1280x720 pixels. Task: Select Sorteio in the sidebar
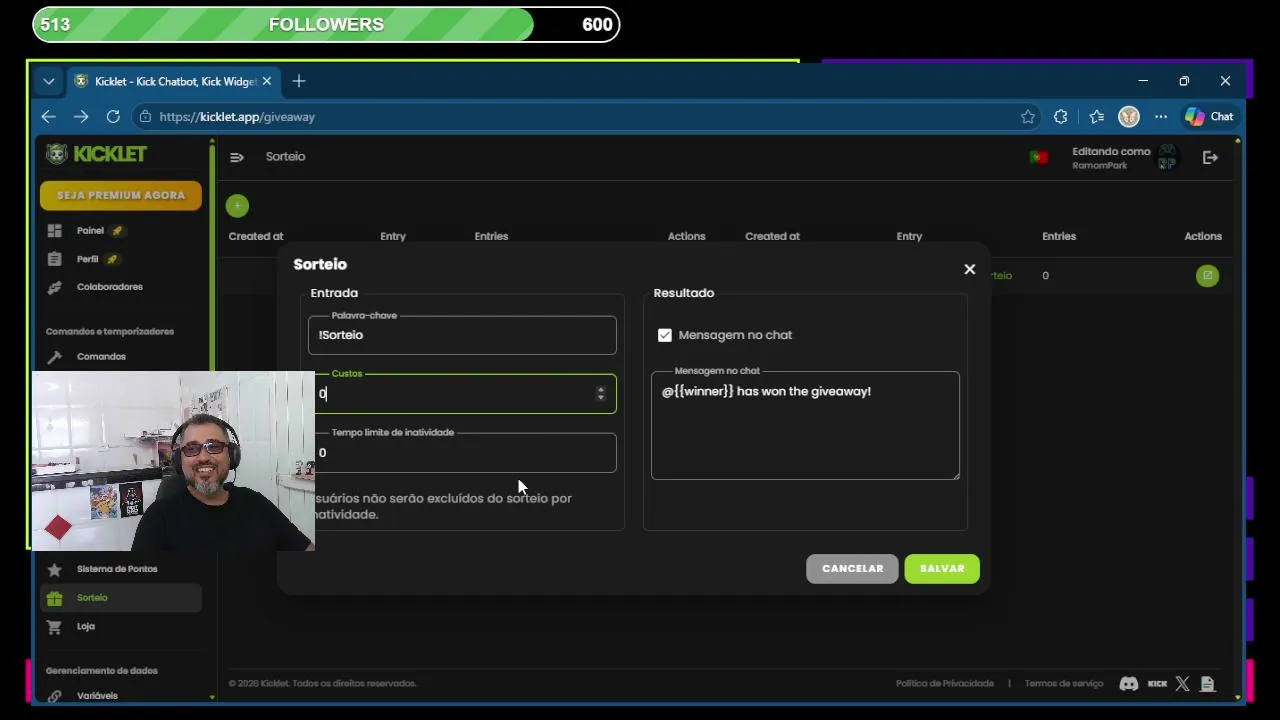121,598
